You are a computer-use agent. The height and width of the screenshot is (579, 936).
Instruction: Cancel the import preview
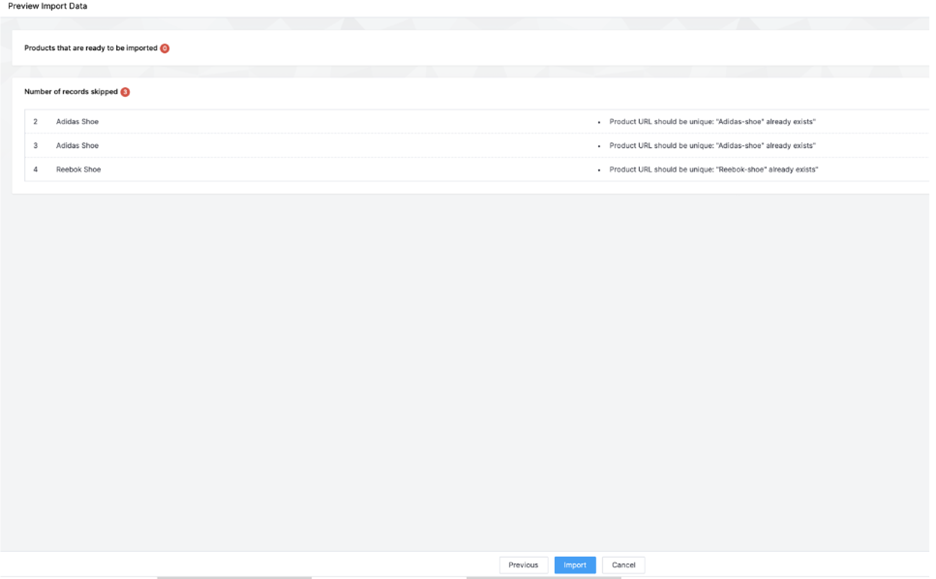pos(623,565)
